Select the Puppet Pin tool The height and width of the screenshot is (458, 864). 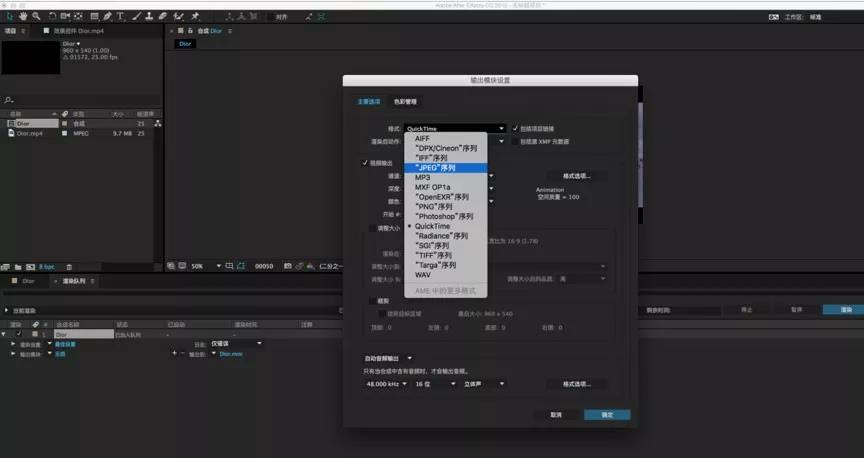click(195, 17)
